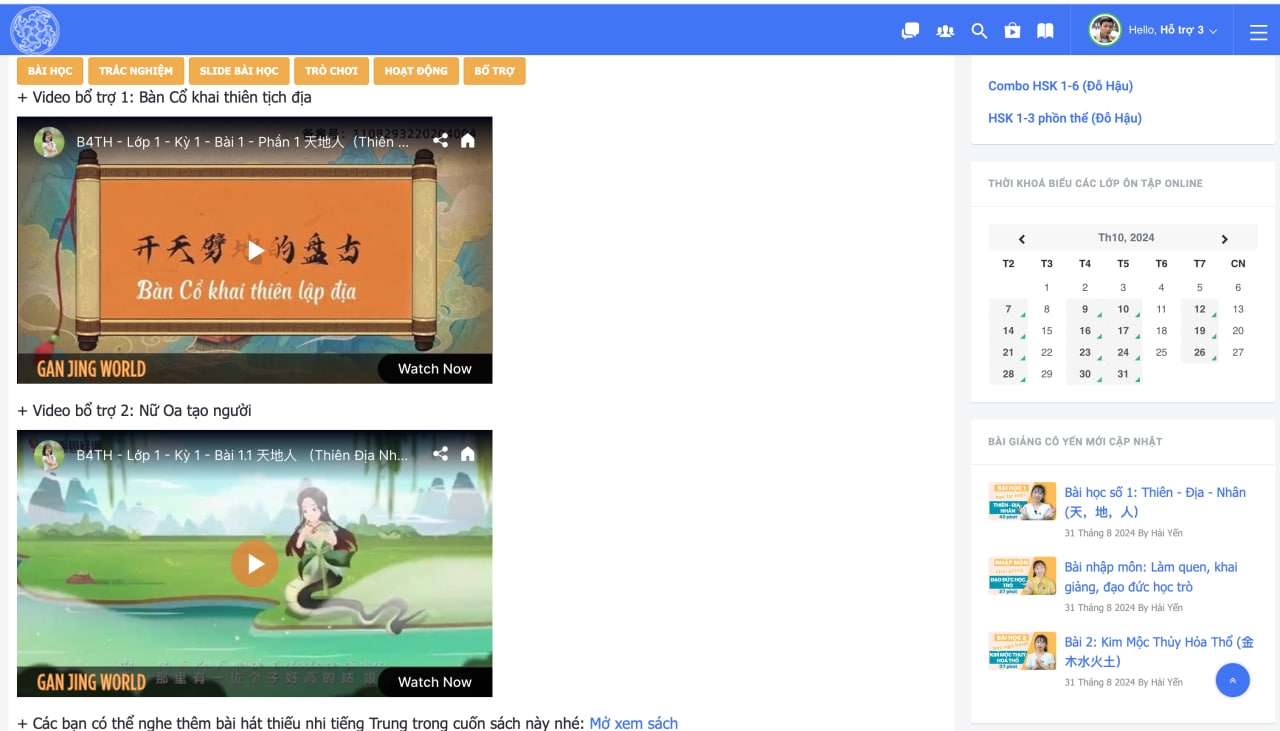Click the site logo in top-left corner
This screenshot has width=1280, height=731.
pyautogui.click(x=35, y=30)
